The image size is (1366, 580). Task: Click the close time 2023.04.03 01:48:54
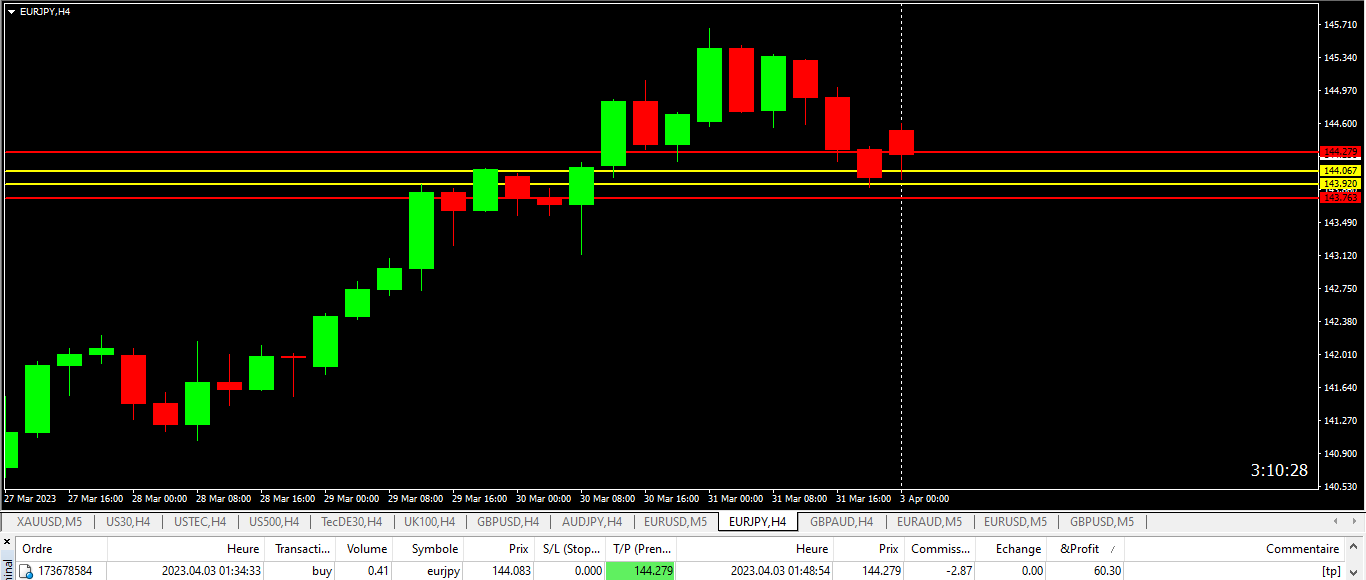pos(780,571)
